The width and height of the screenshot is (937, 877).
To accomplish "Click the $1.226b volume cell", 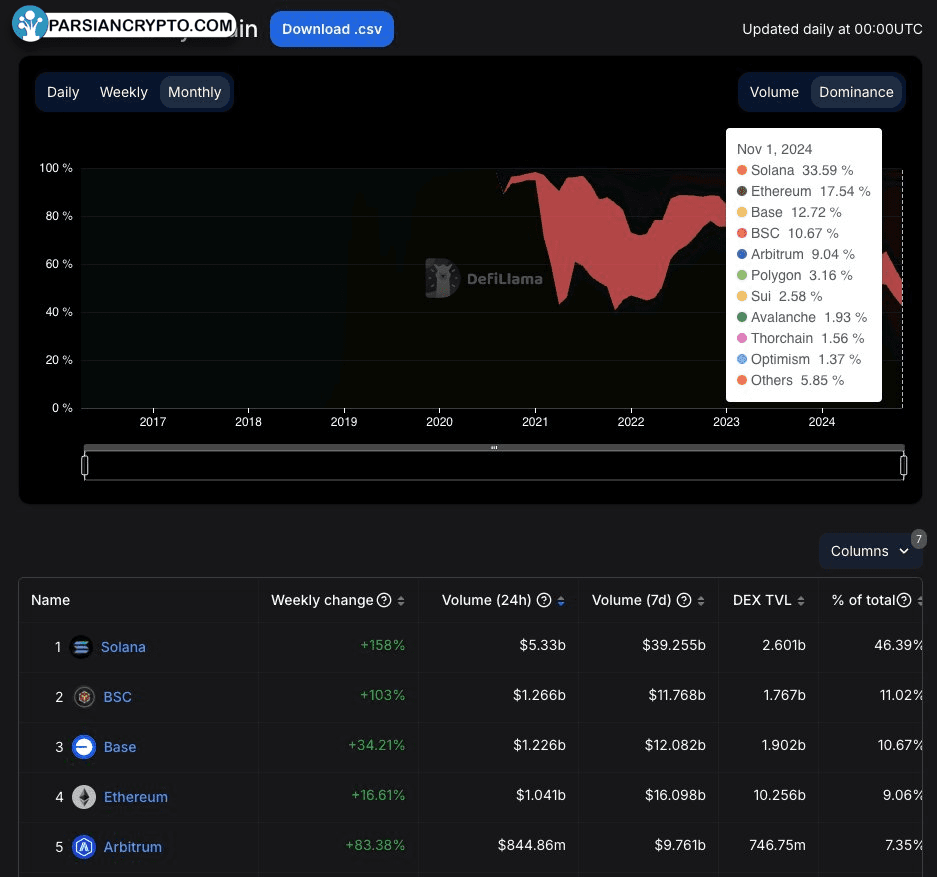I will [x=540, y=745].
